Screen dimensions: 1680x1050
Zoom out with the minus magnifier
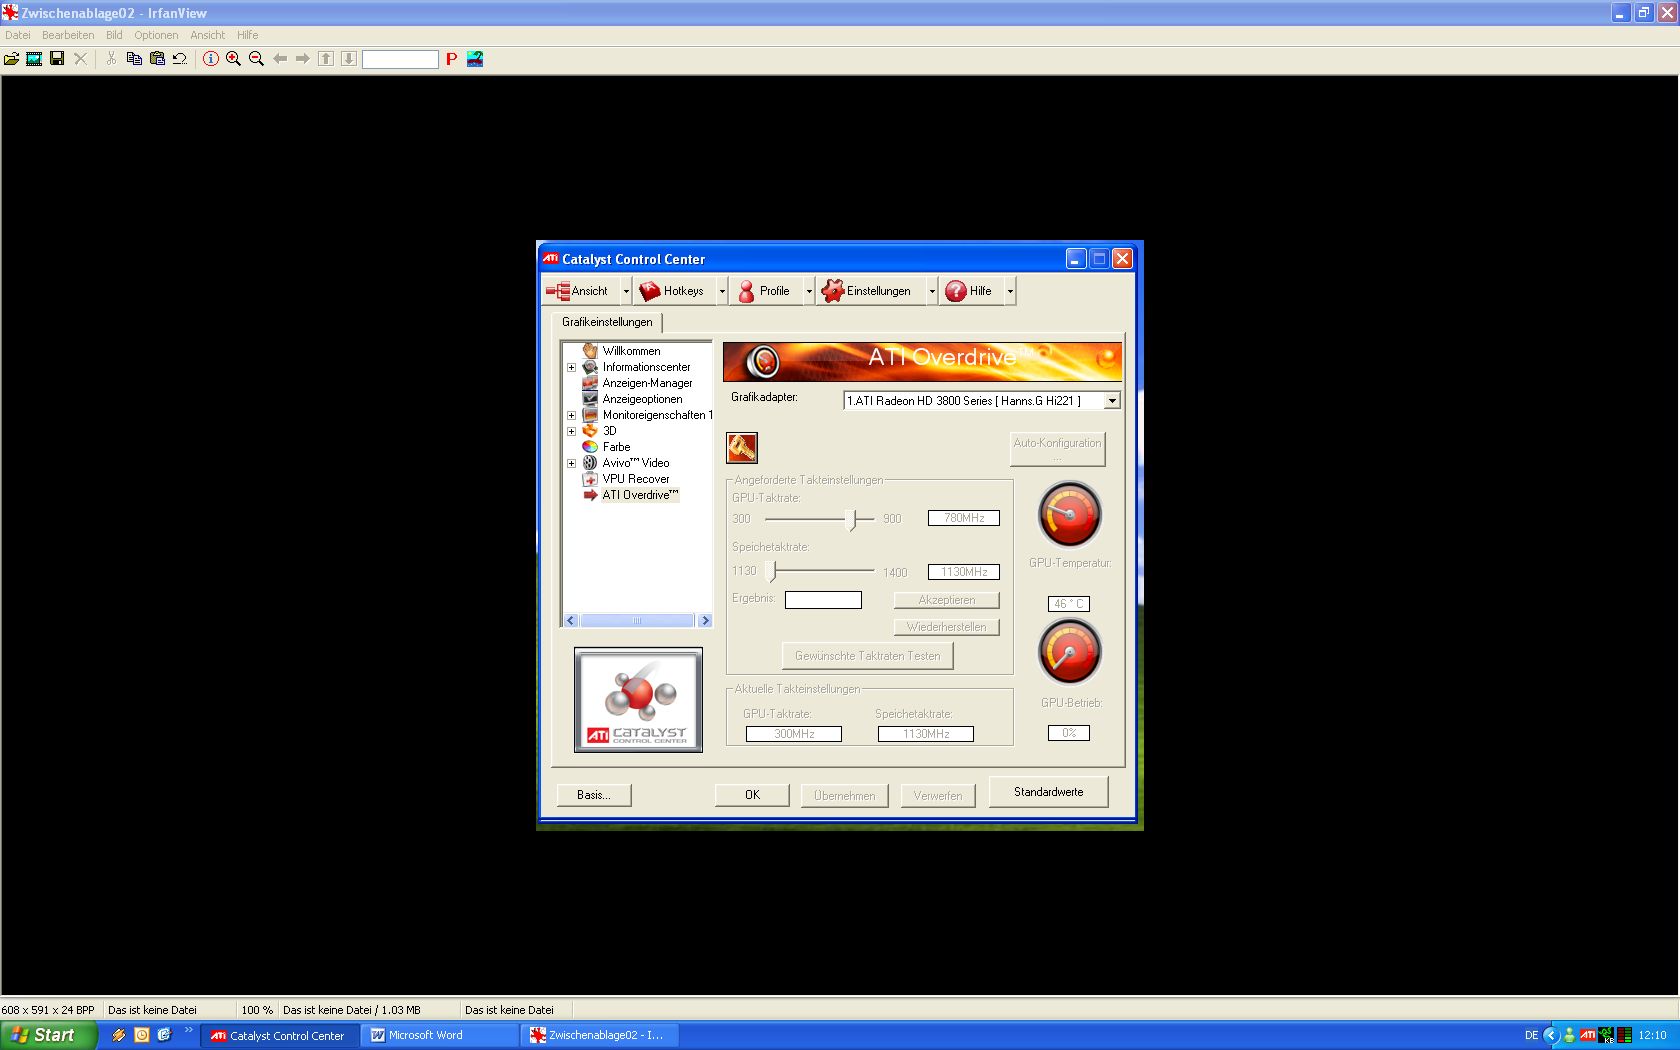tap(256, 59)
